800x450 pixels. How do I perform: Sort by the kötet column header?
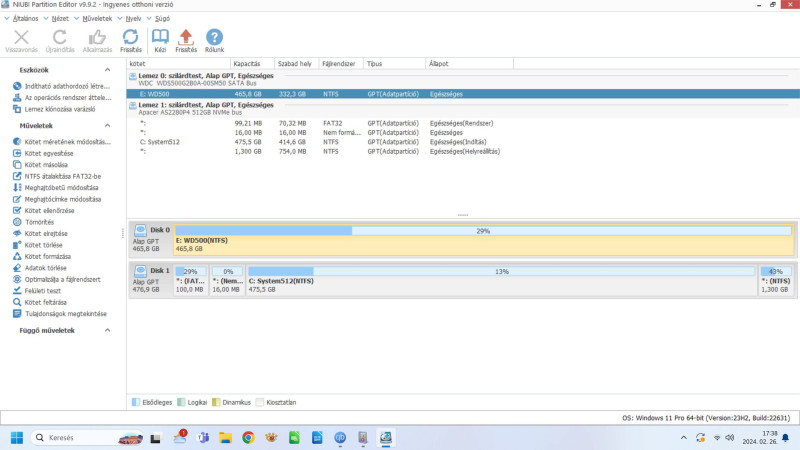coord(178,64)
